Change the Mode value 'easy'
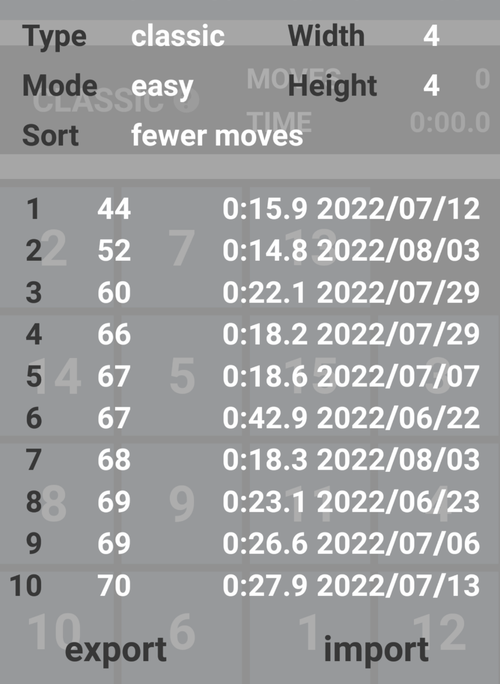The image size is (500, 684). point(162,86)
